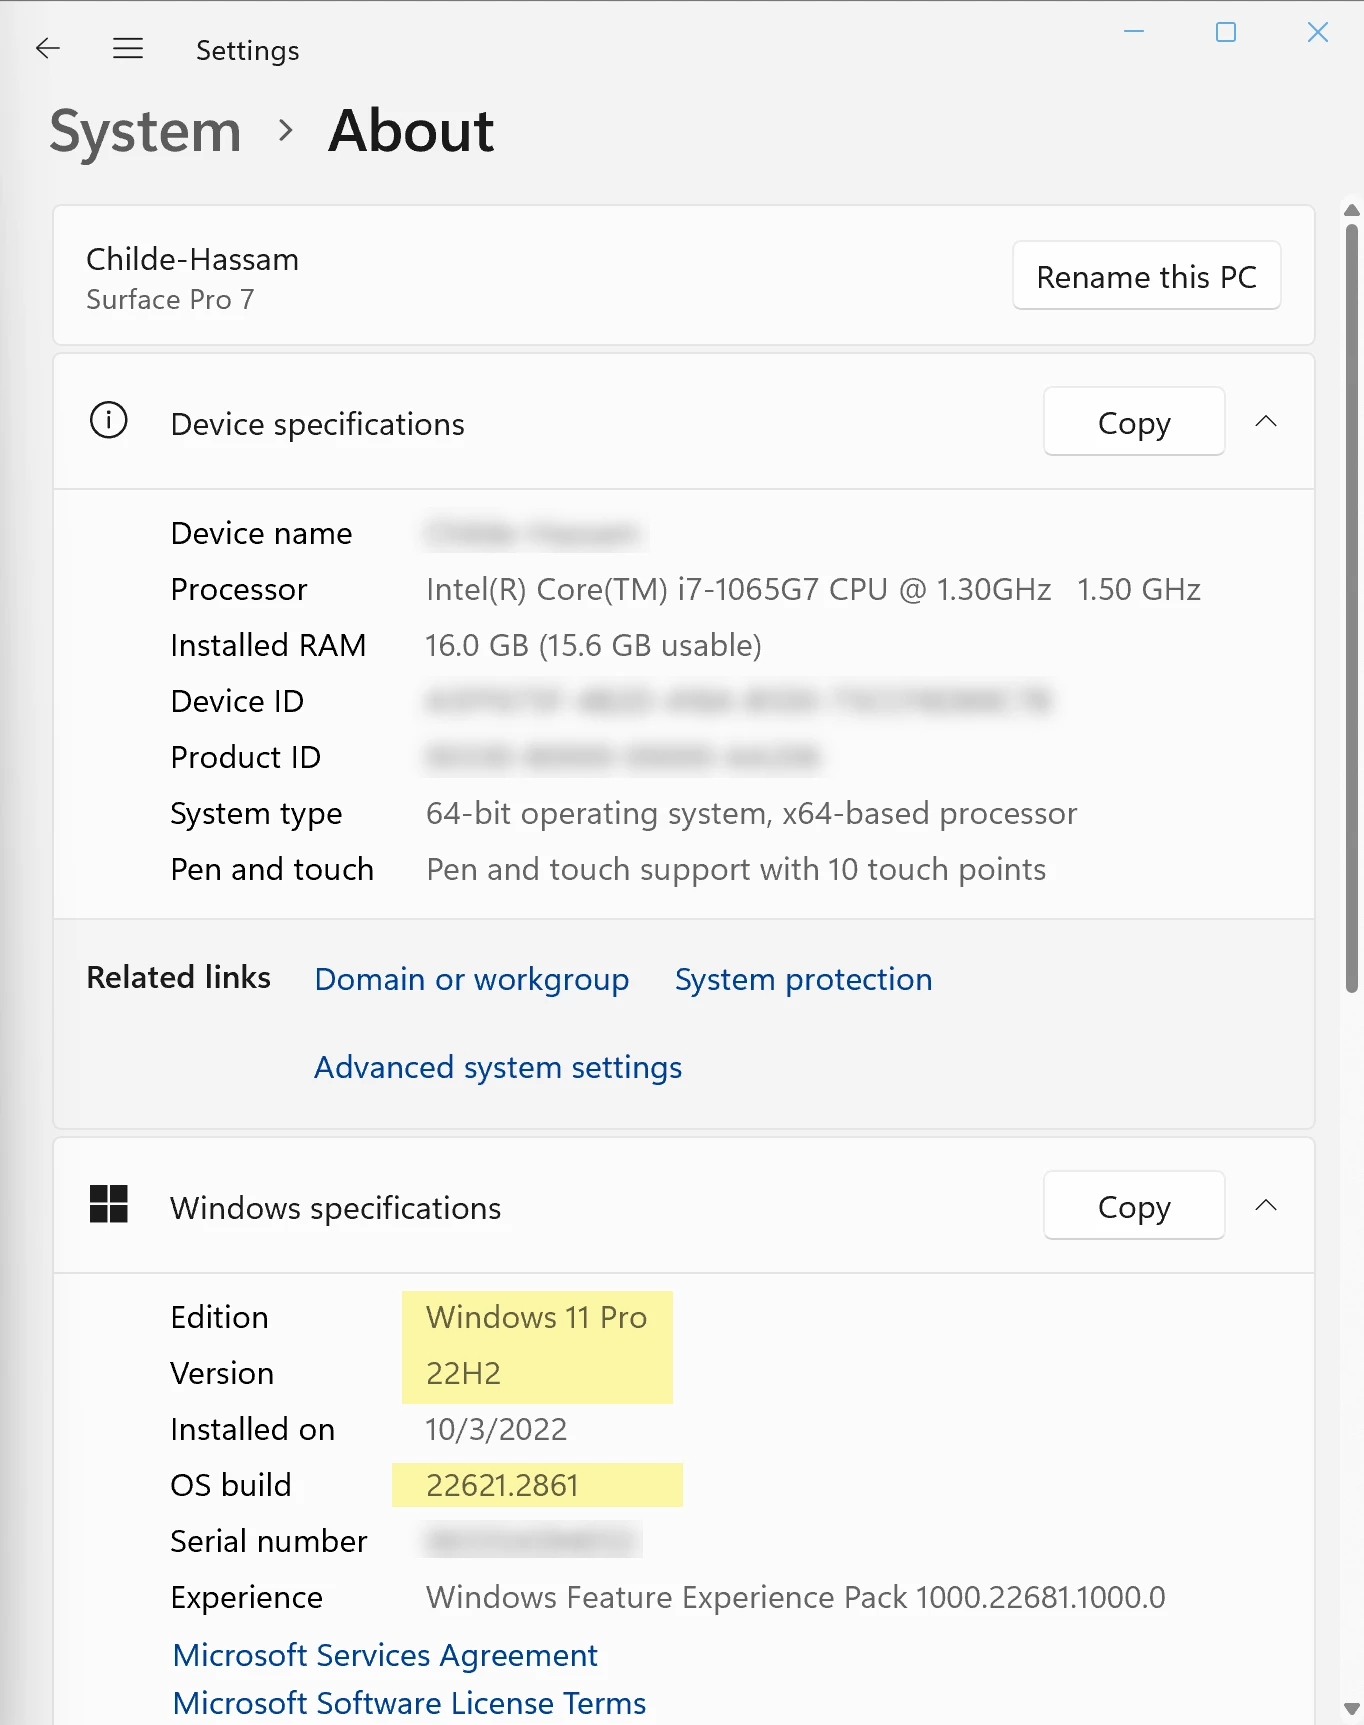This screenshot has height=1725, width=1364.
Task: Maximize the Settings window
Action: pos(1226,32)
